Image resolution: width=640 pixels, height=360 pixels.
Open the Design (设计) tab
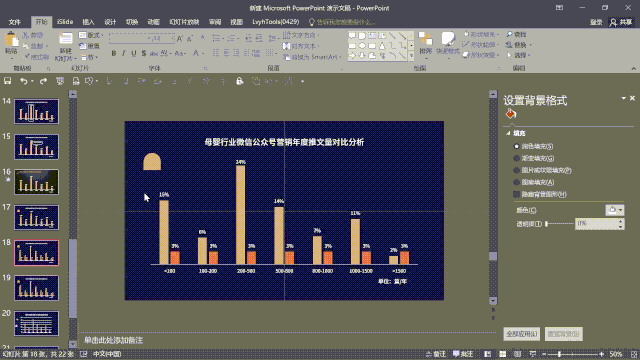[x=110, y=22]
